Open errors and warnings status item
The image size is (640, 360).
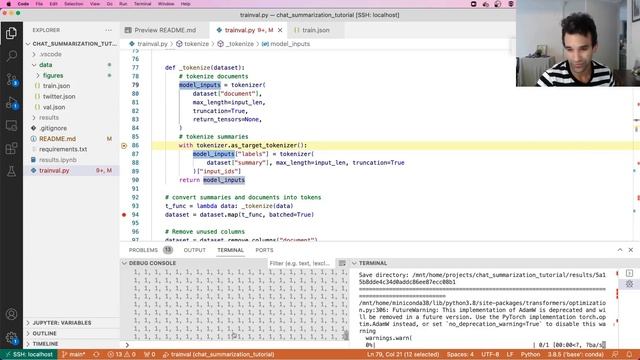coord(121,354)
